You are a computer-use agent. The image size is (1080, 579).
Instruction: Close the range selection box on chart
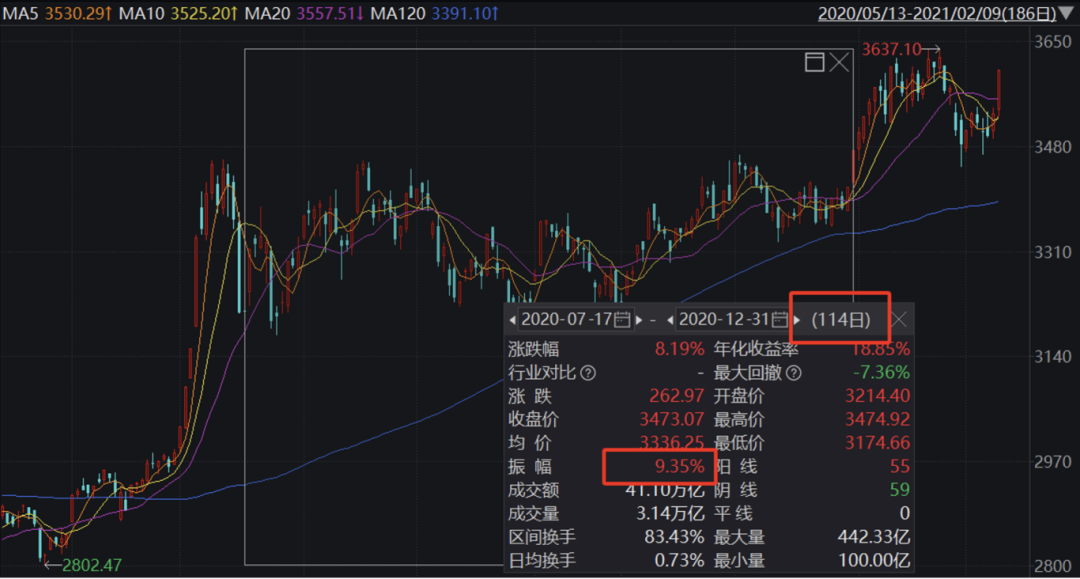(839, 63)
